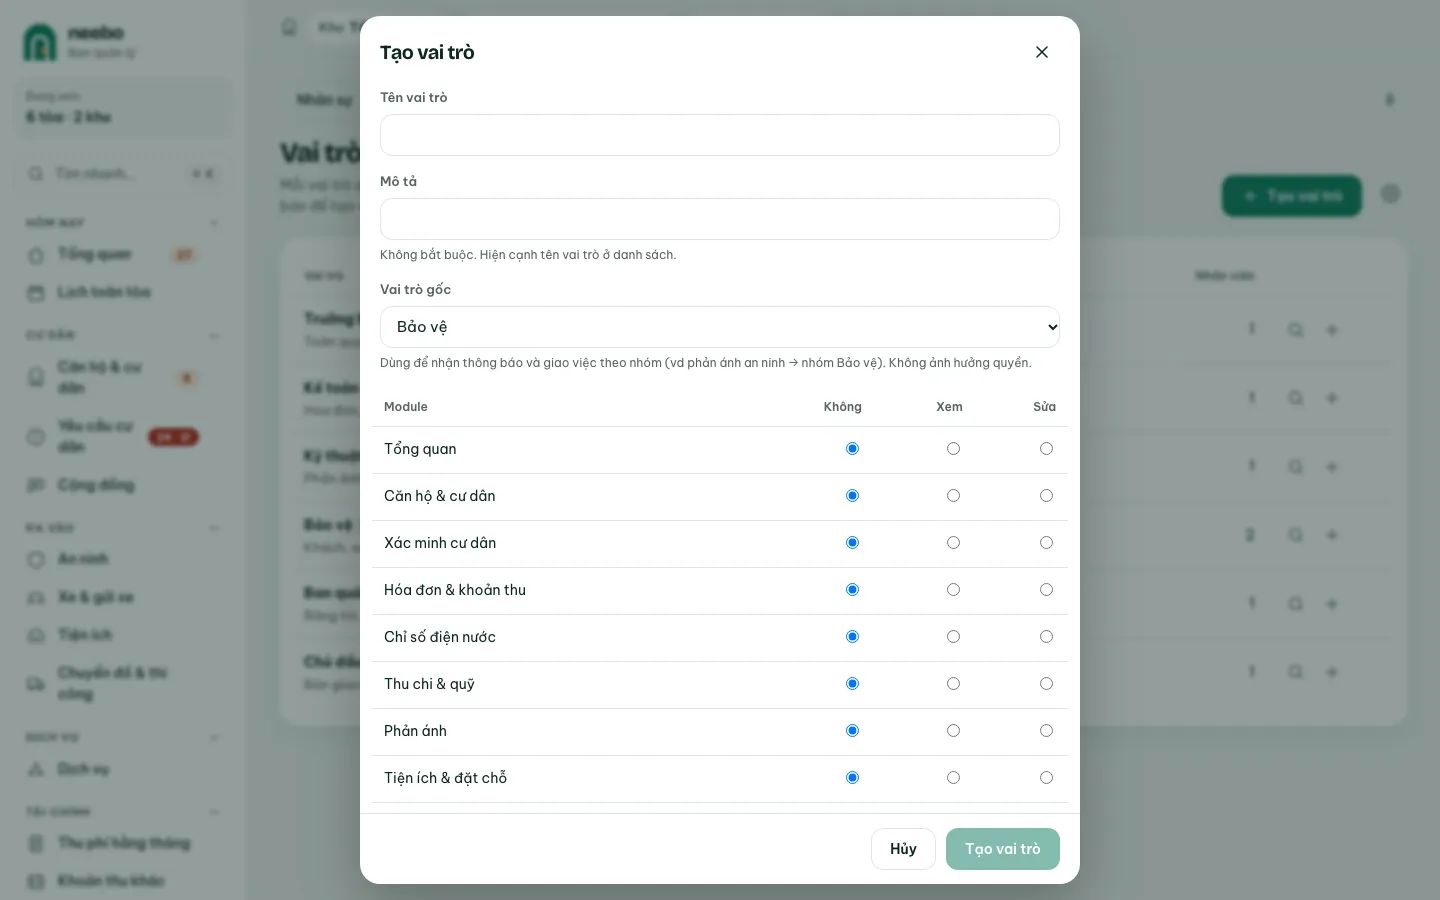This screenshot has height=900, width=1440.
Task: Set Phản ánh permission to Xem
Action: [x=953, y=731]
